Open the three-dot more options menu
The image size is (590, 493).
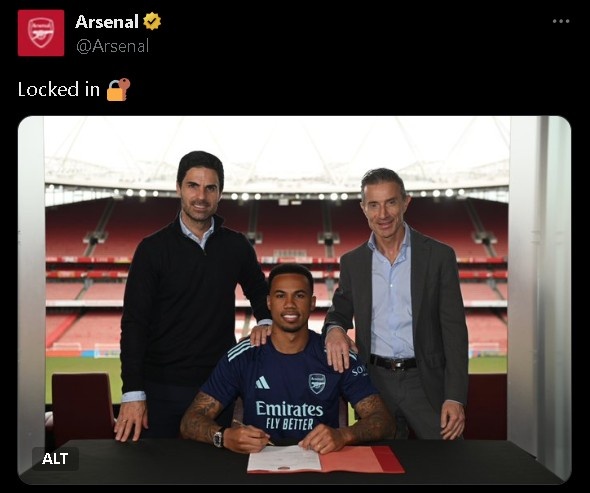(561, 21)
